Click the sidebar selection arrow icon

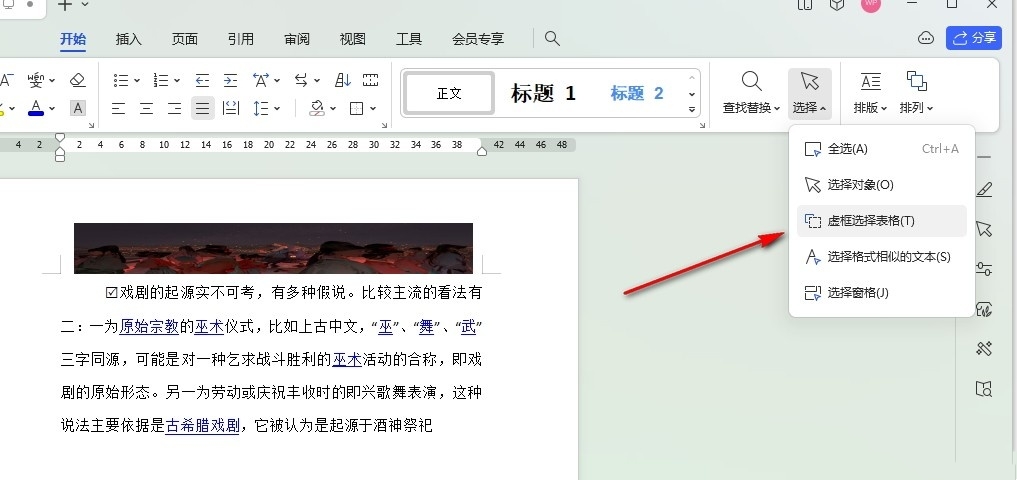[x=984, y=229]
